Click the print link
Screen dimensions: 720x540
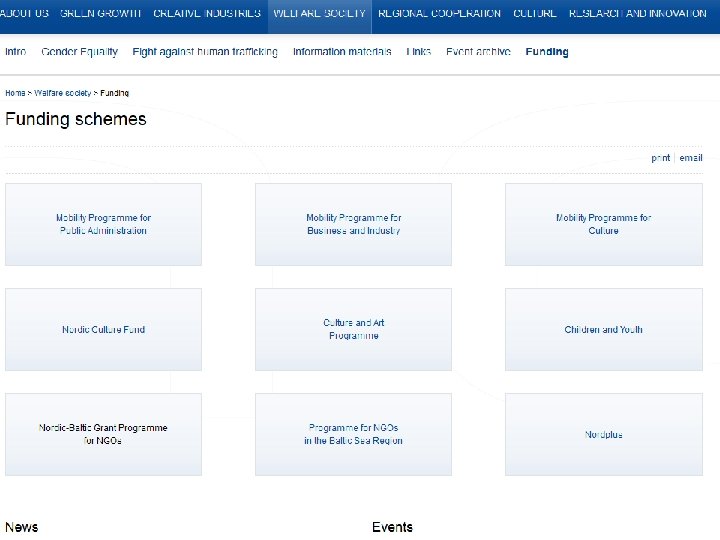(661, 158)
